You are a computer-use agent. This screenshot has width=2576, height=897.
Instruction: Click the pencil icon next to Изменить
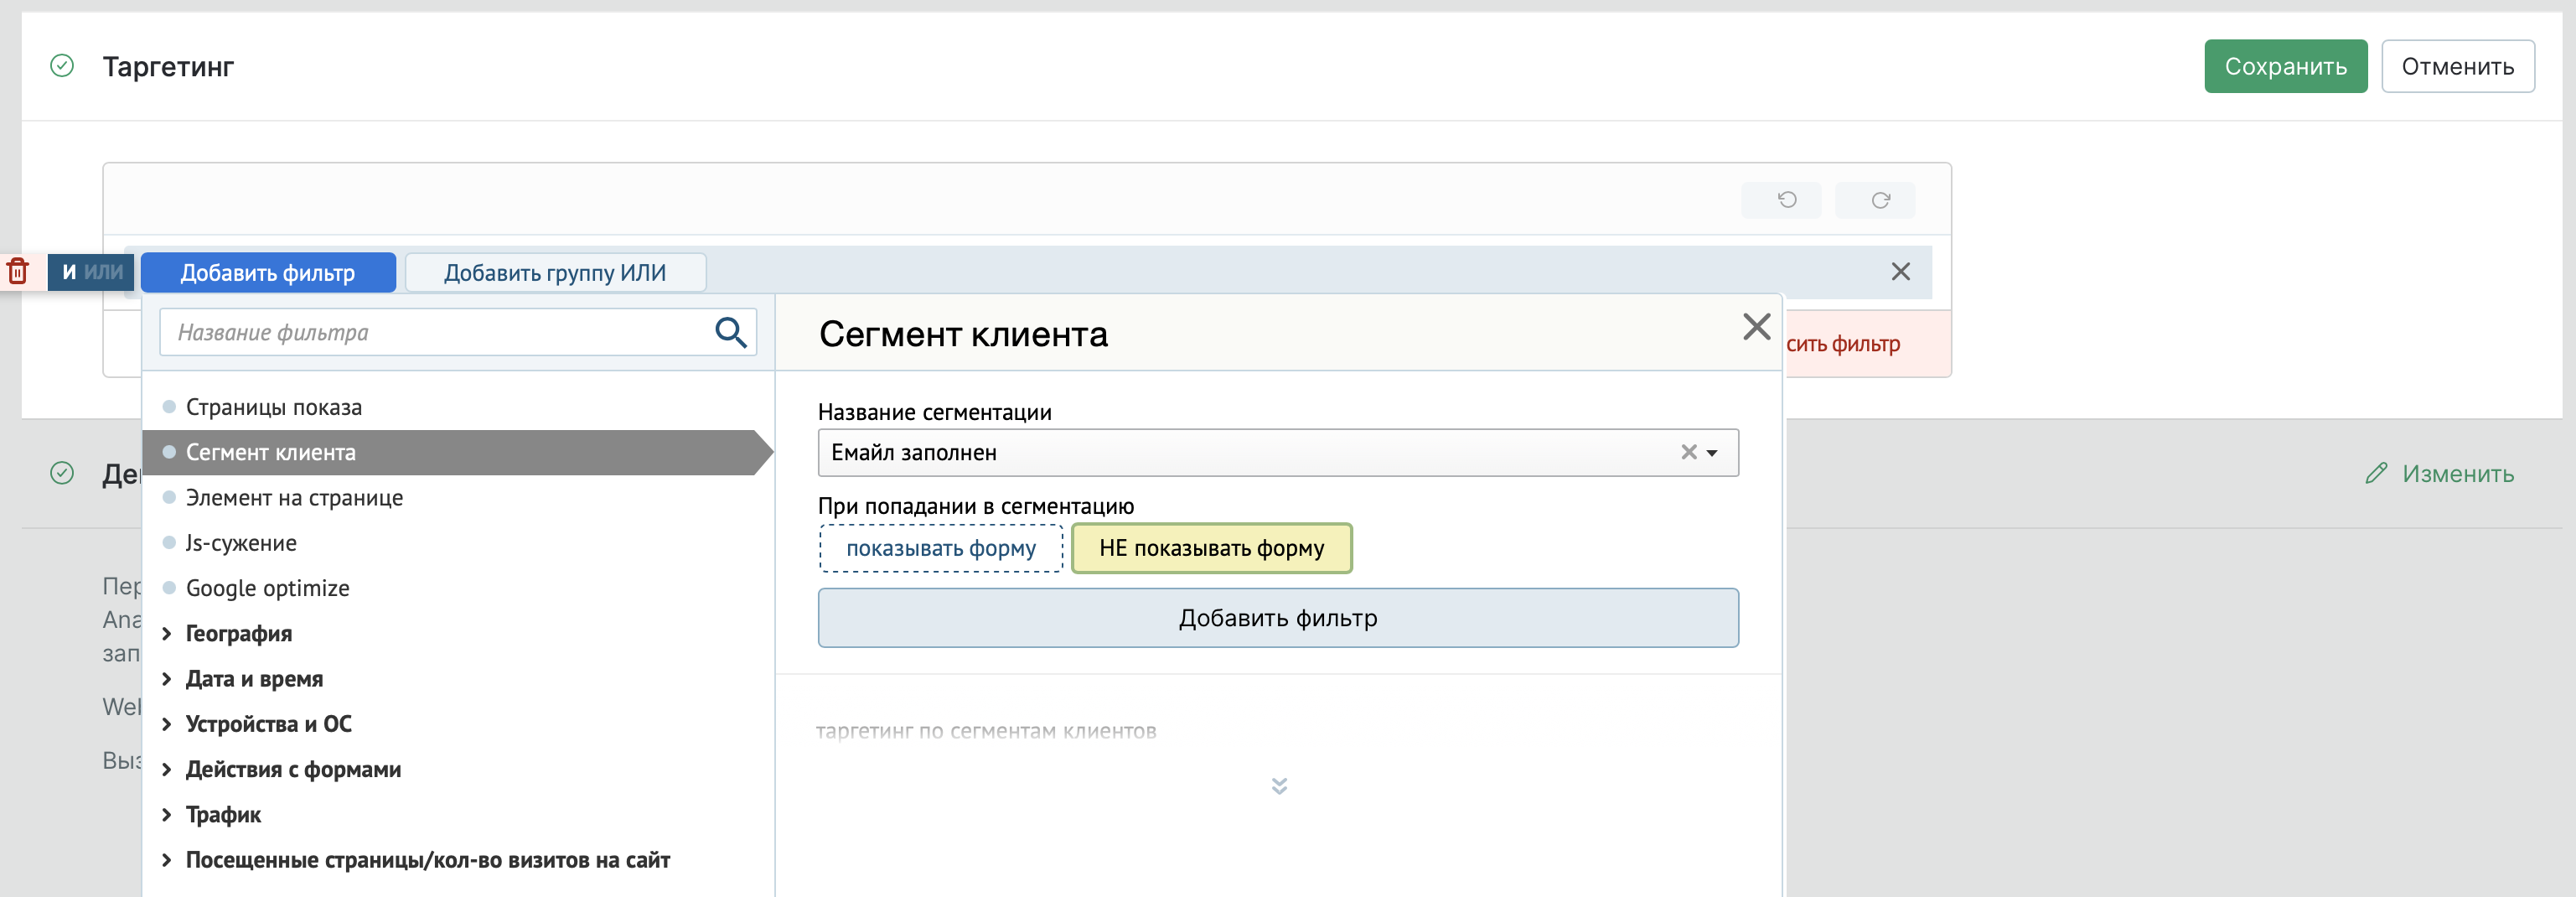[2376, 473]
